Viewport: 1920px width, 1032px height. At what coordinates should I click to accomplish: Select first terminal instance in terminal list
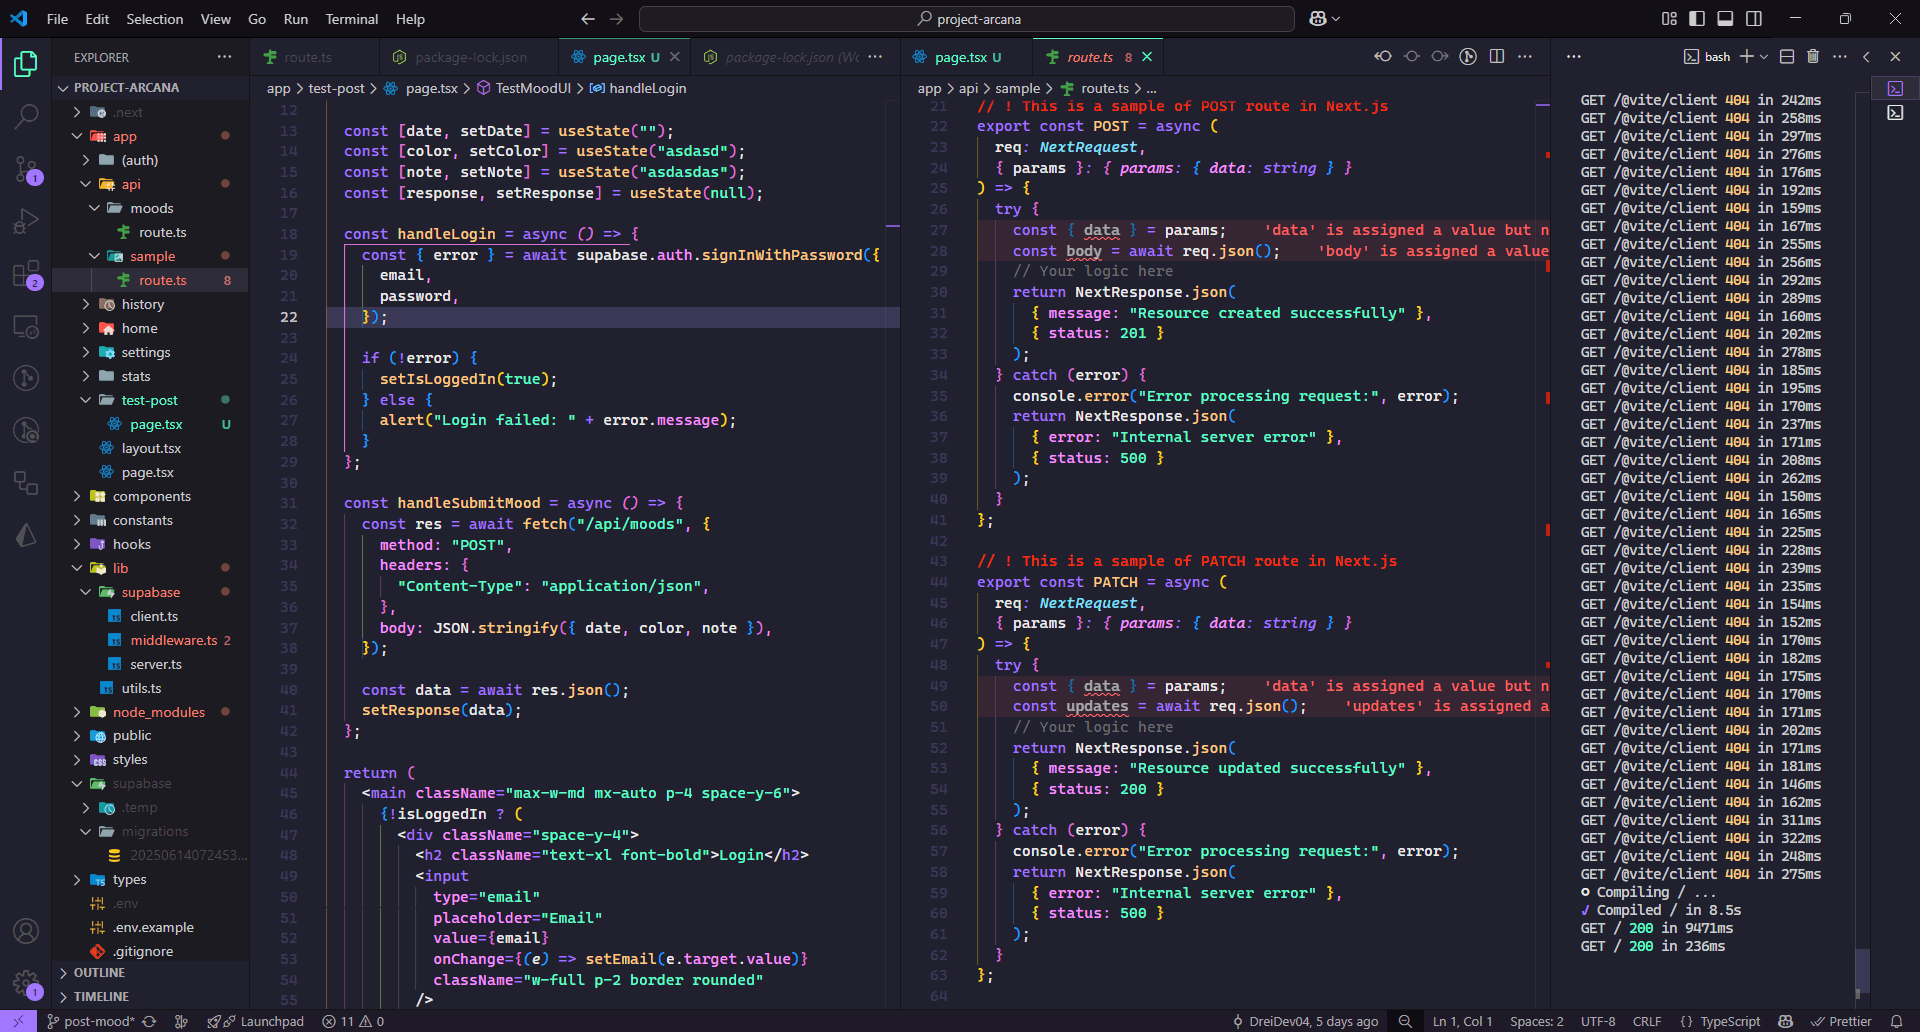pyautogui.click(x=1895, y=89)
